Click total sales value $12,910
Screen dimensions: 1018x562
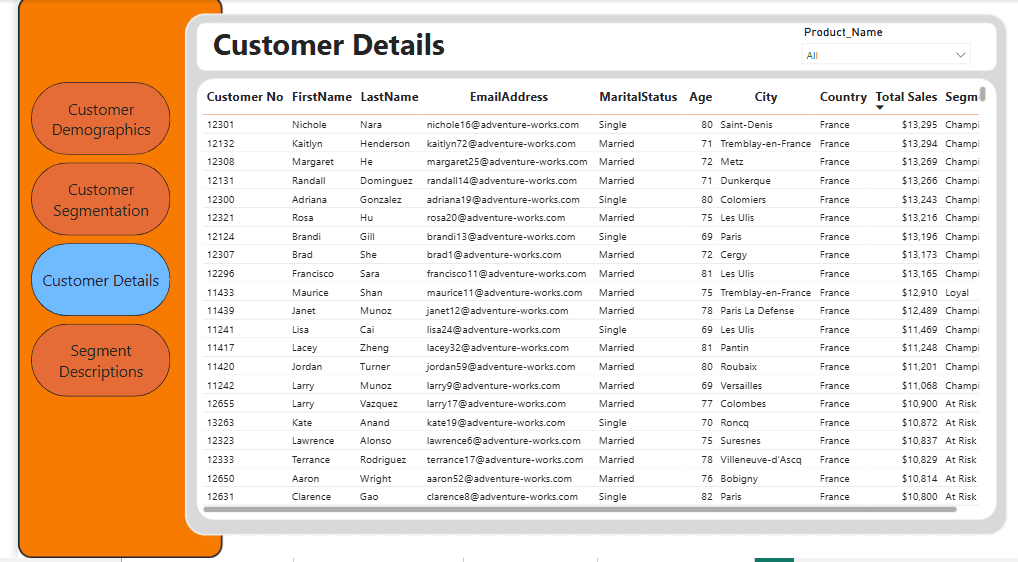coord(919,293)
